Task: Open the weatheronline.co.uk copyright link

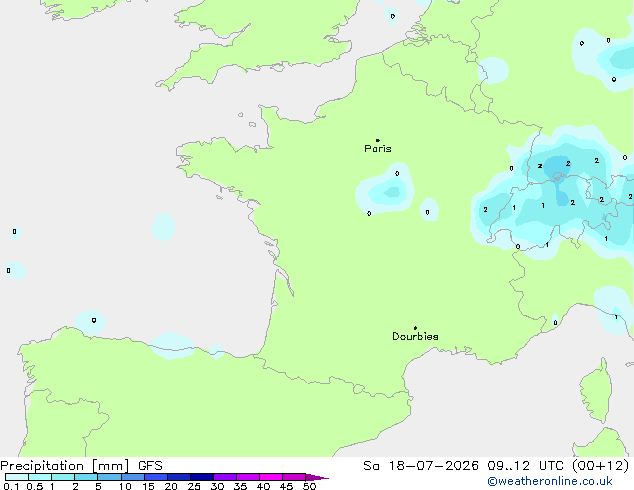Action: pyautogui.click(x=550, y=481)
